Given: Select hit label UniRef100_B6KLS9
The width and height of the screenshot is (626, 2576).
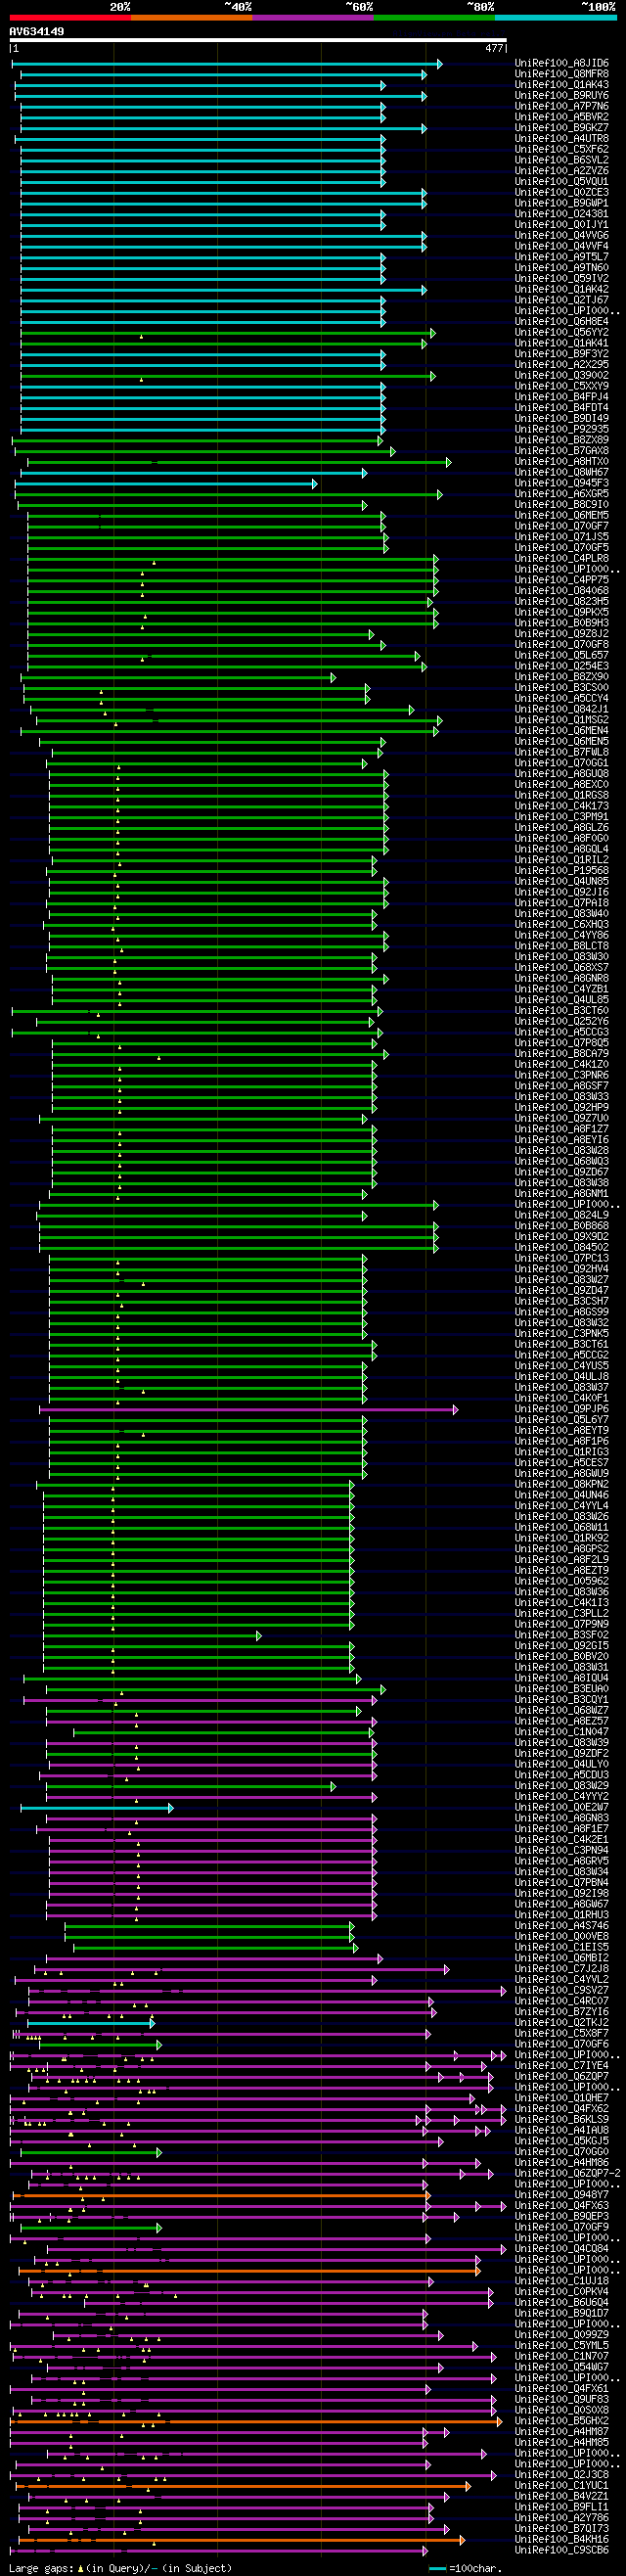Looking at the screenshot, I should tap(561, 2120).
